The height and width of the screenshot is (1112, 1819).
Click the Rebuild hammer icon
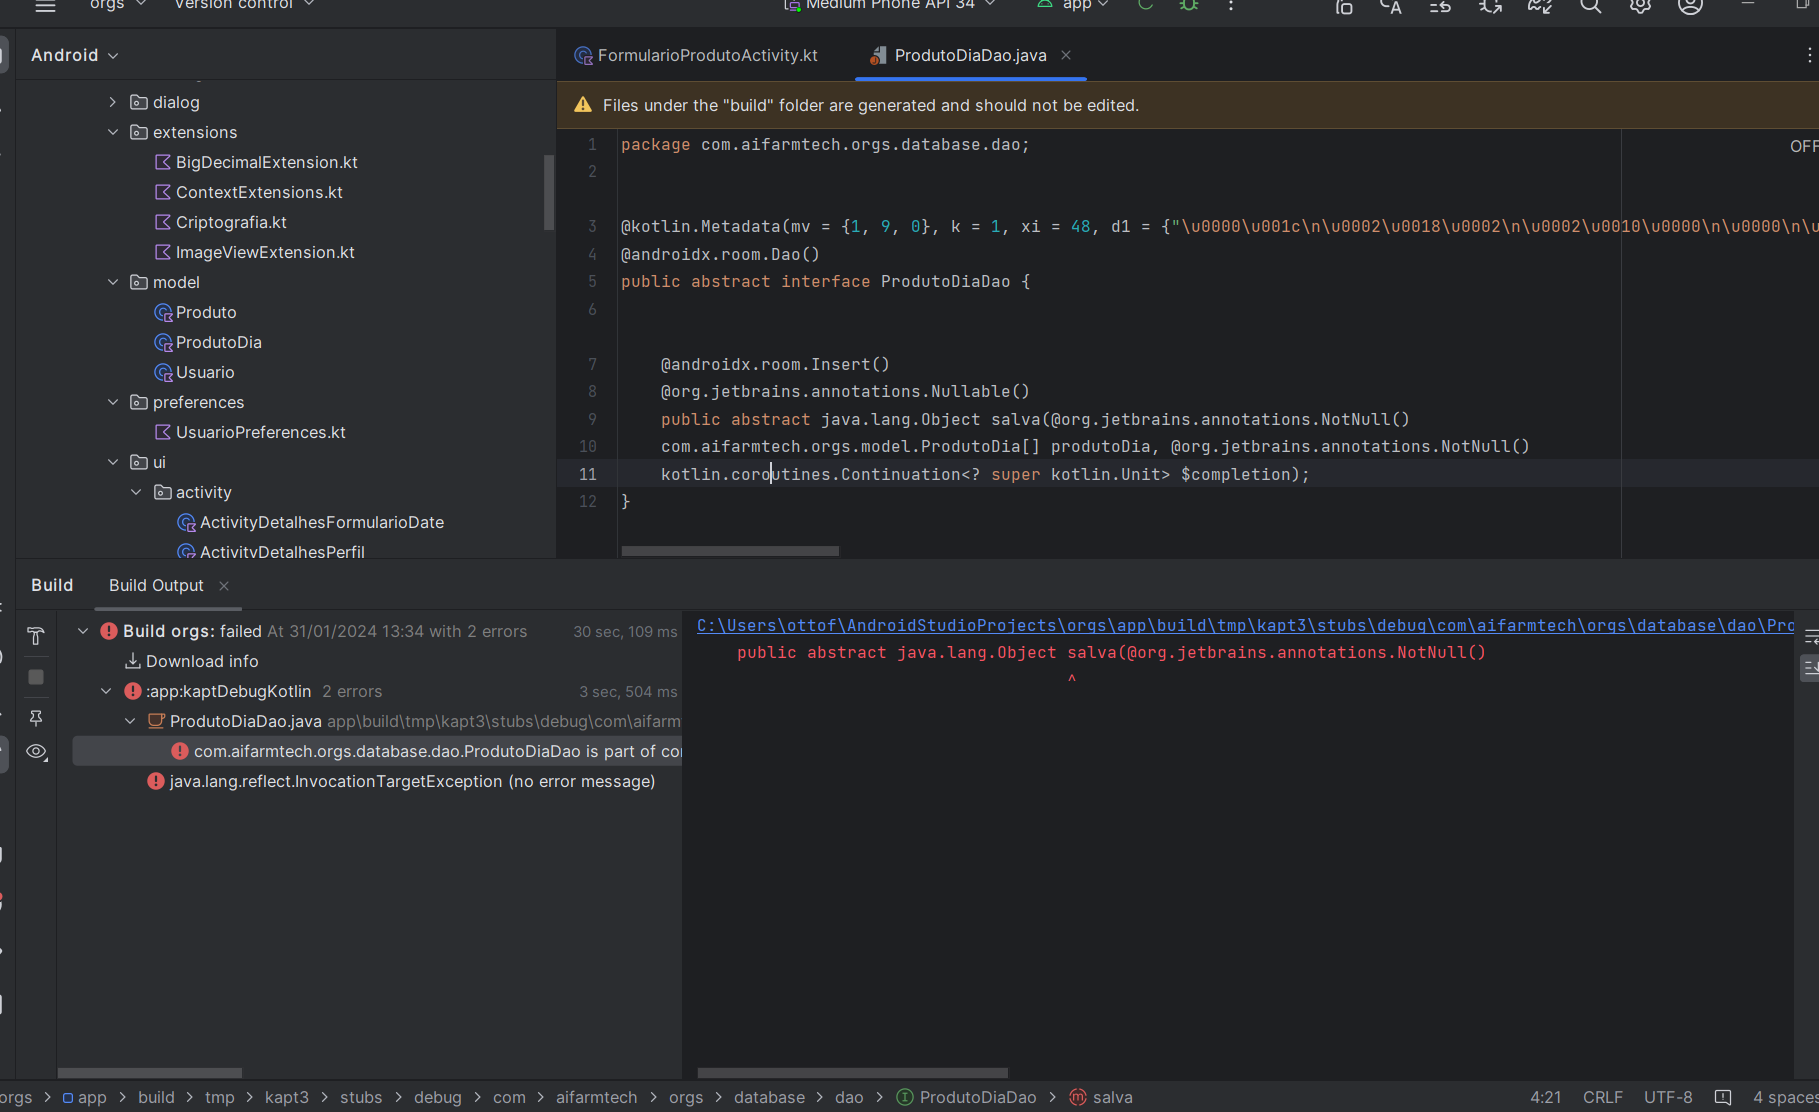[x=36, y=636]
